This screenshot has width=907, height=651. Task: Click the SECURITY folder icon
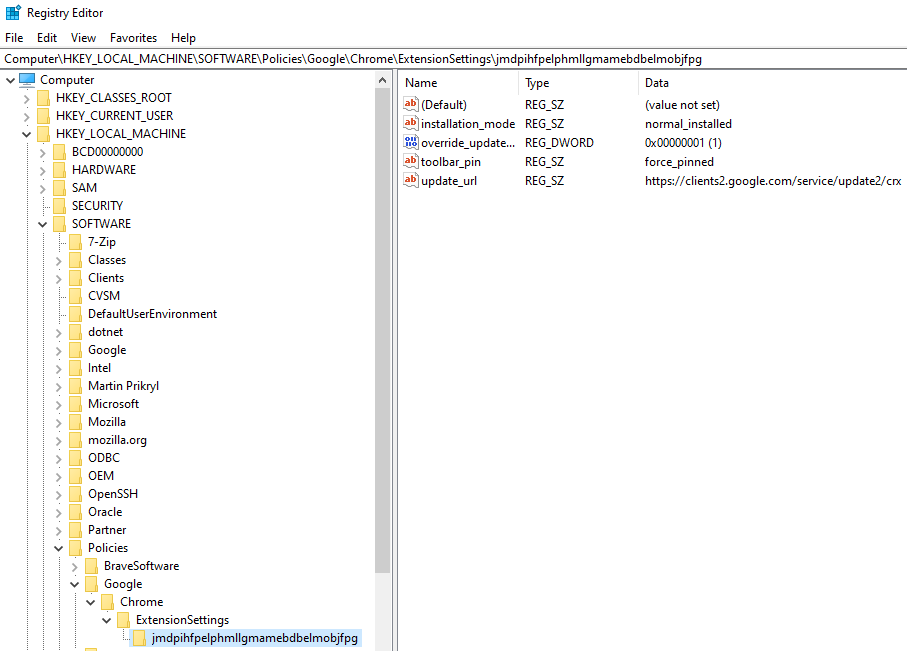60,205
